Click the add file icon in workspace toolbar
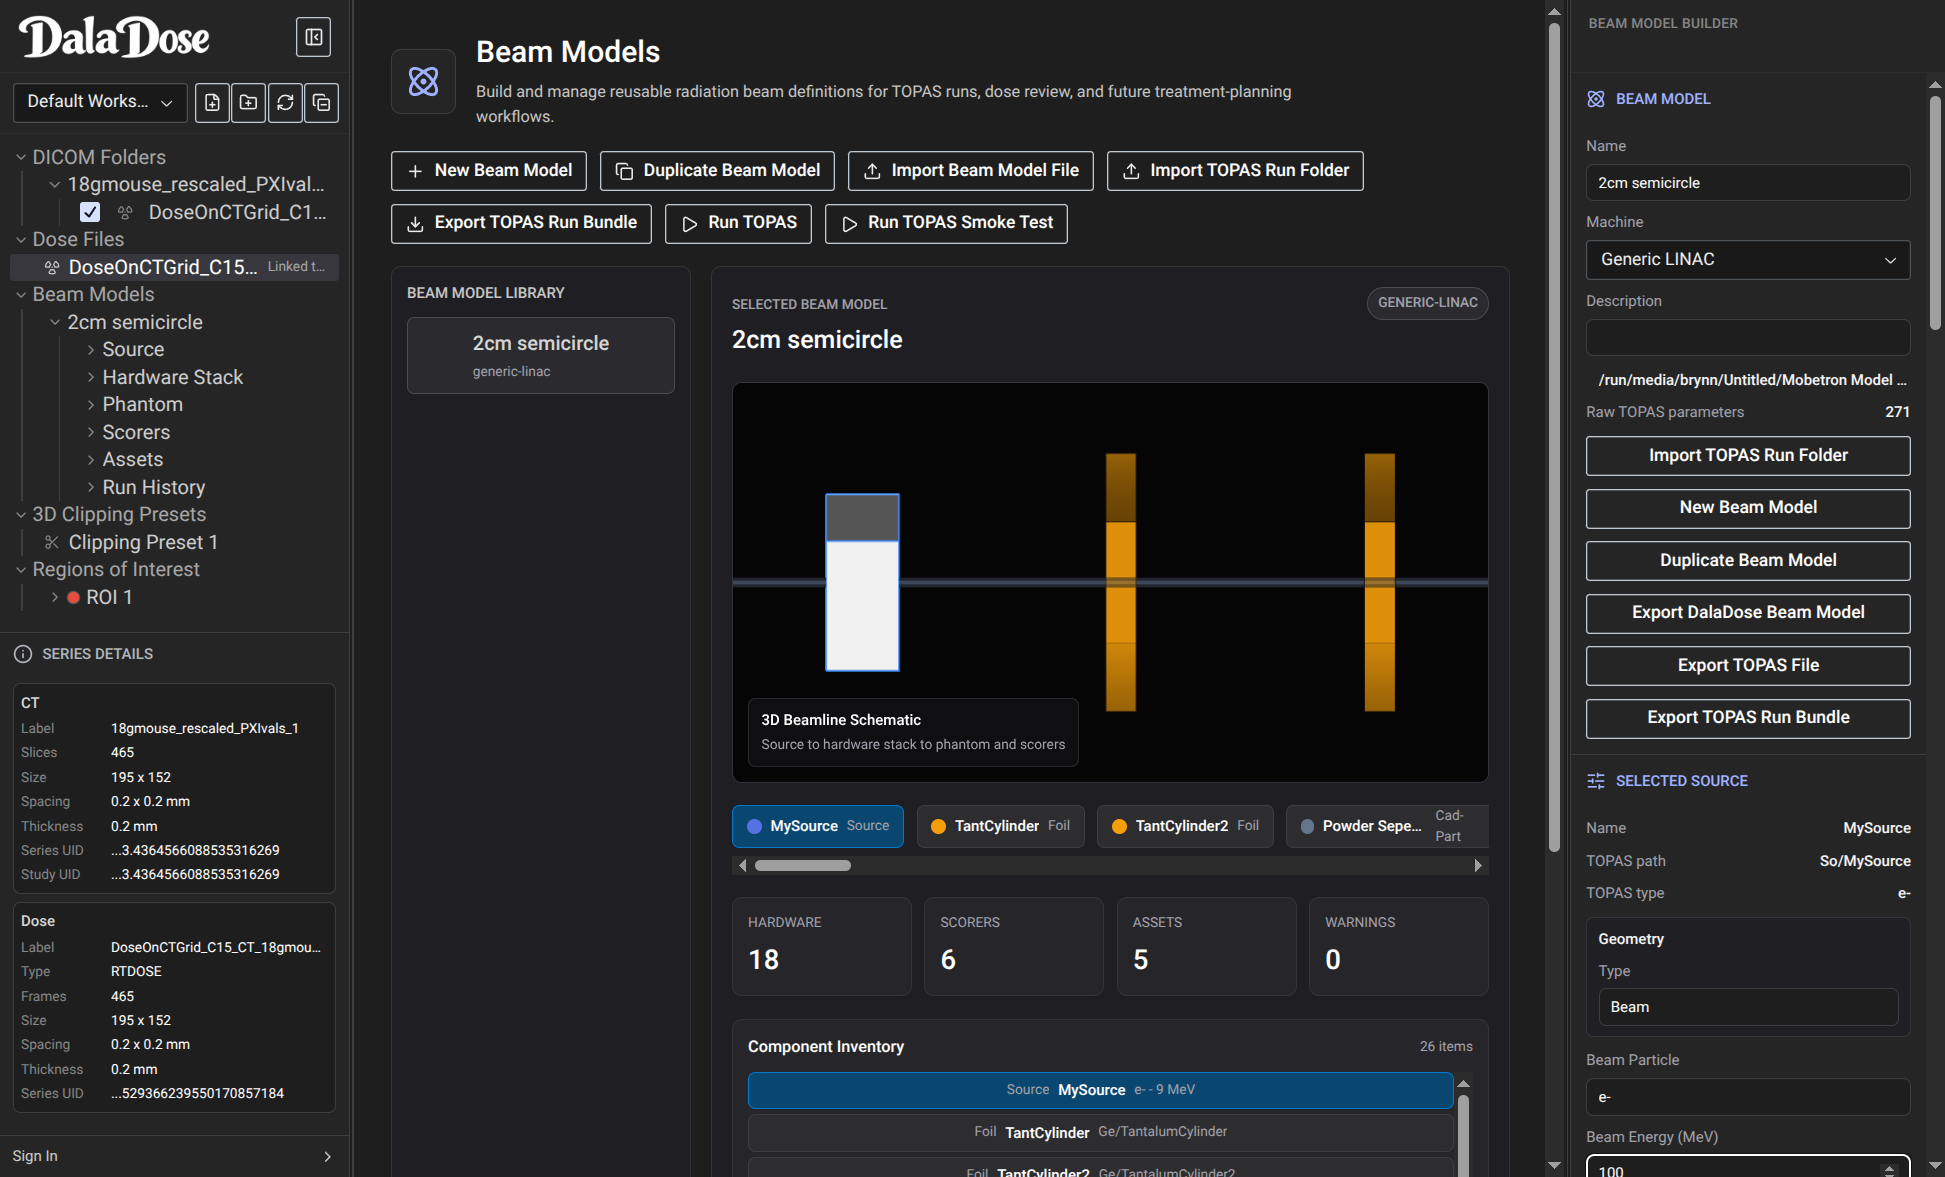 coord(212,102)
